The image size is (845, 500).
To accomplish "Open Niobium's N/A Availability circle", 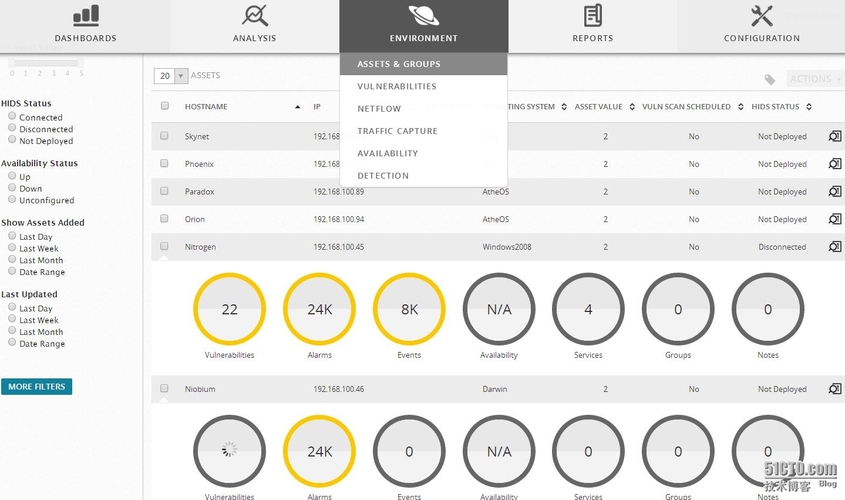I will [499, 452].
